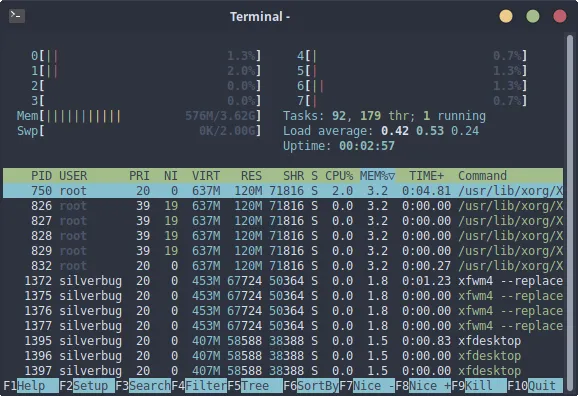Open F1 Help in htop
The height and width of the screenshot is (396, 578).
(x=31, y=386)
